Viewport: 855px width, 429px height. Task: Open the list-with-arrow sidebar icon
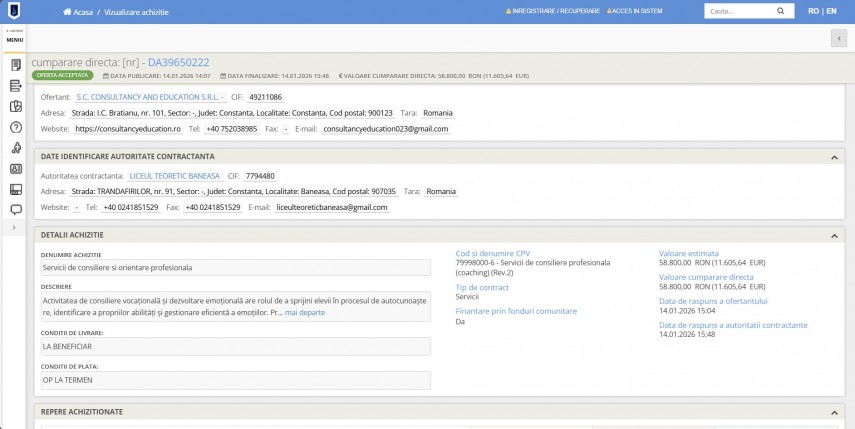[x=15, y=86]
